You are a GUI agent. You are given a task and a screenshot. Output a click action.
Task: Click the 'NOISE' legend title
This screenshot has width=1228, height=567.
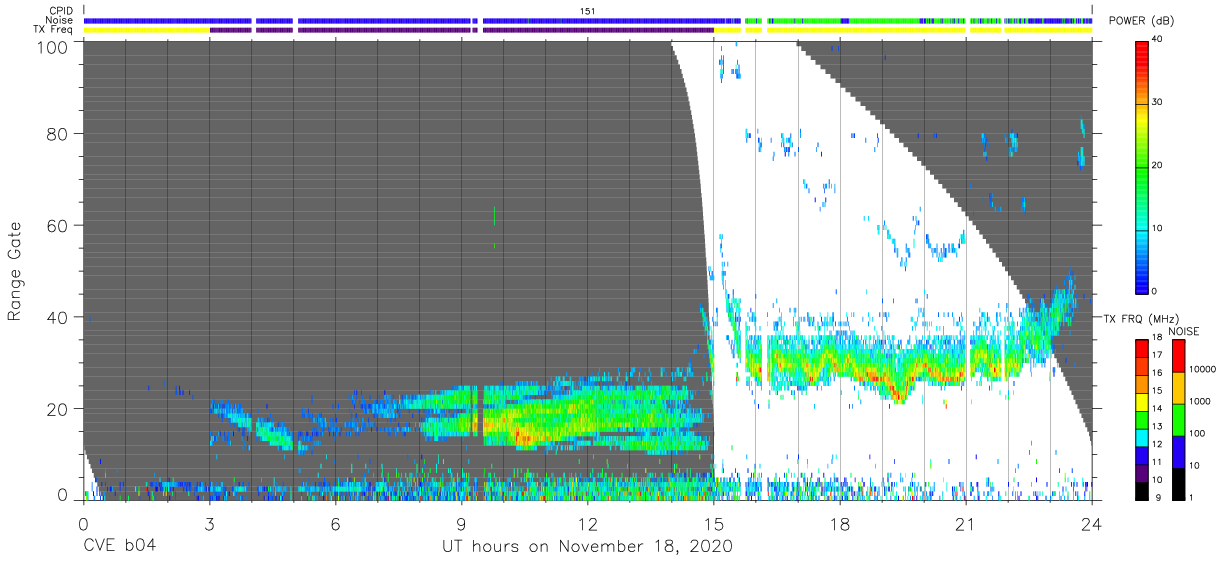click(x=1184, y=331)
